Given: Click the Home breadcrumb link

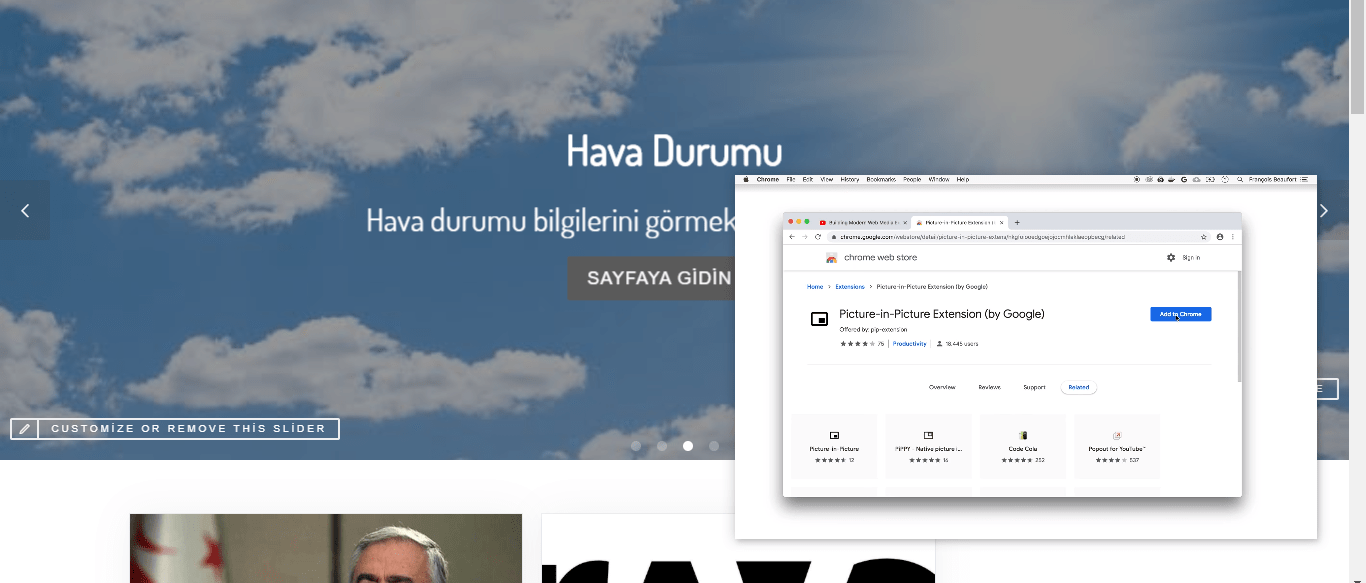Looking at the screenshot, I should 815,287.
